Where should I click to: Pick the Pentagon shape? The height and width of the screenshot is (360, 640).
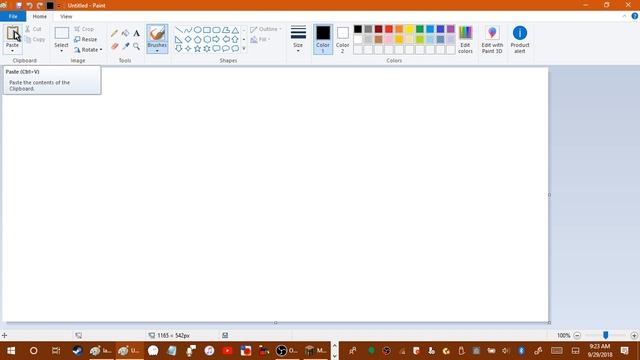[x=198, y=40]
